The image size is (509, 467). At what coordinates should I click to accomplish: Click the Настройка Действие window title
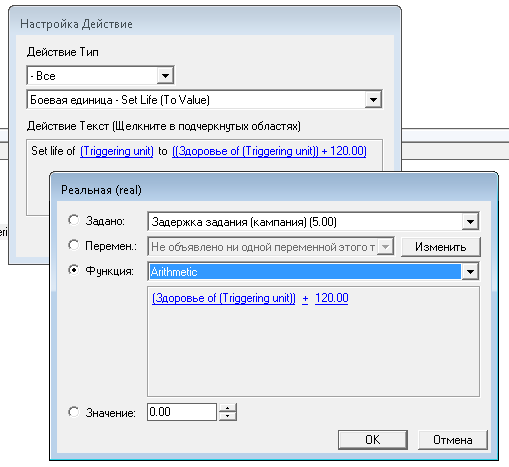click(76, 24)
